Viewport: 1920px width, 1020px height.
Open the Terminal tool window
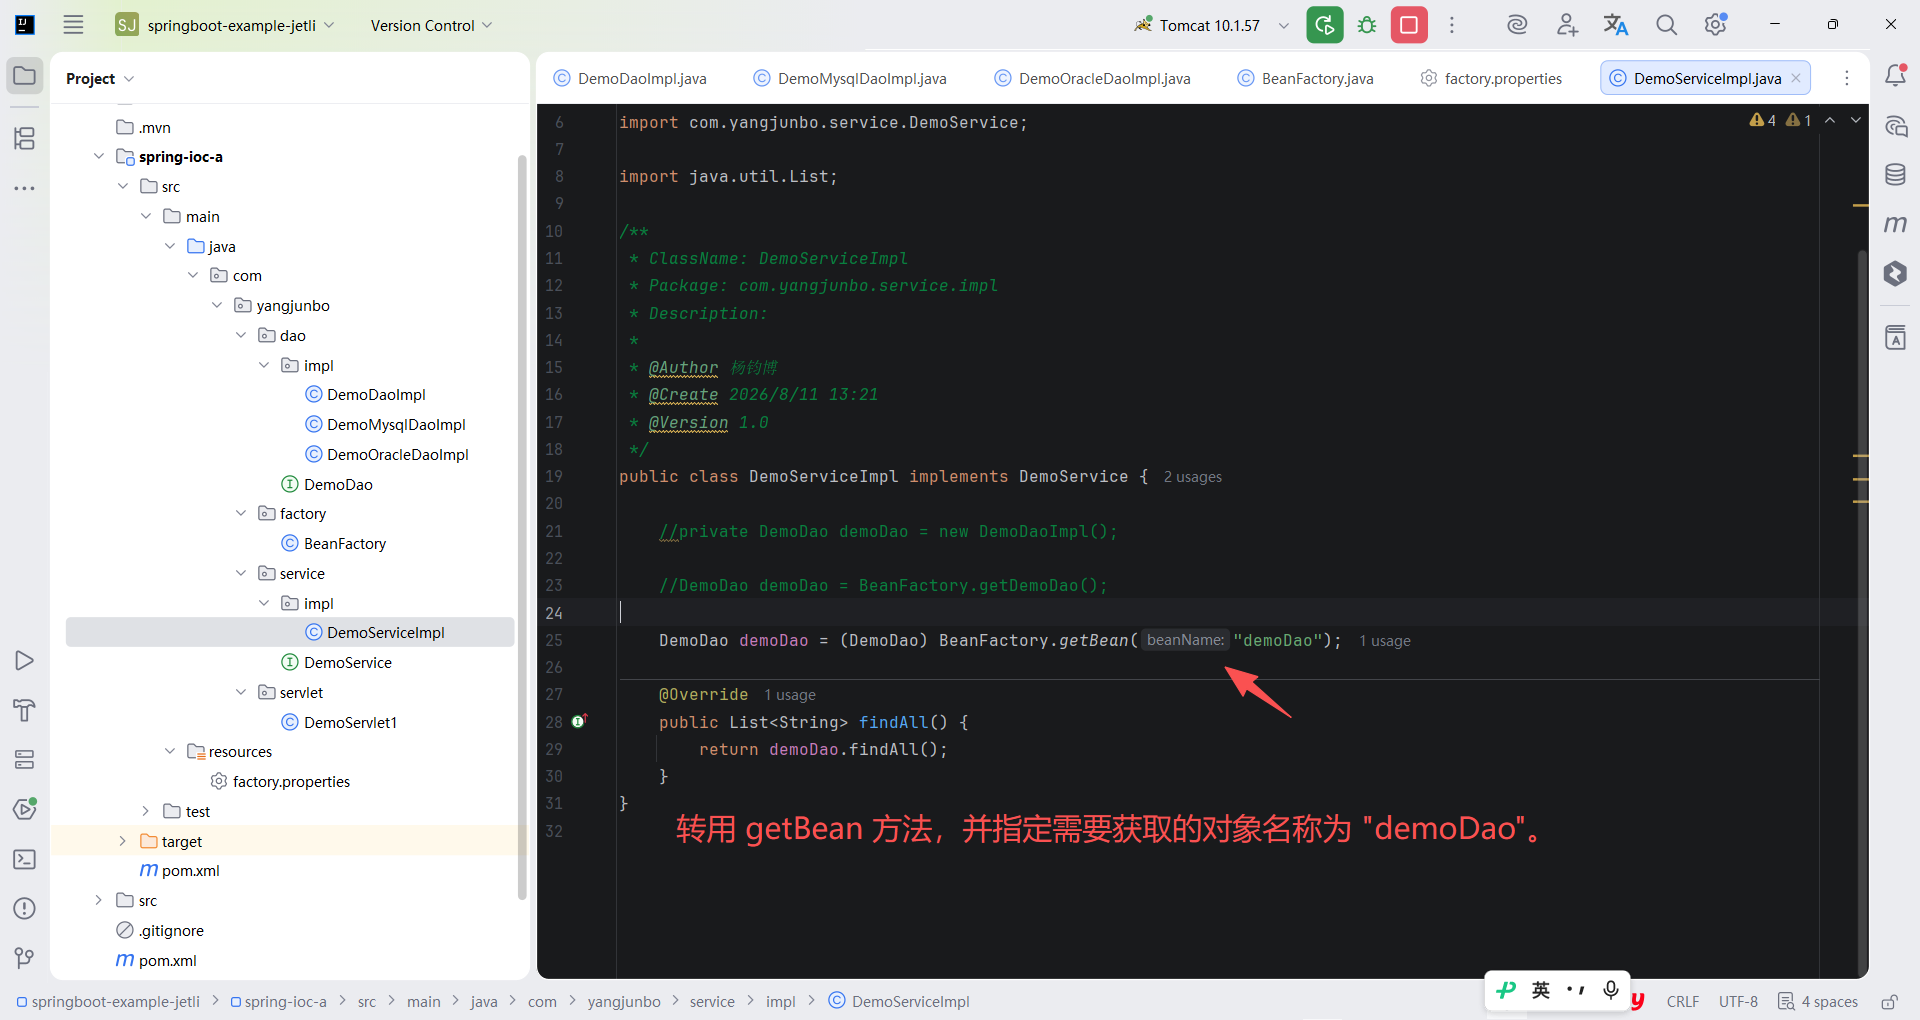coord(25,859)
